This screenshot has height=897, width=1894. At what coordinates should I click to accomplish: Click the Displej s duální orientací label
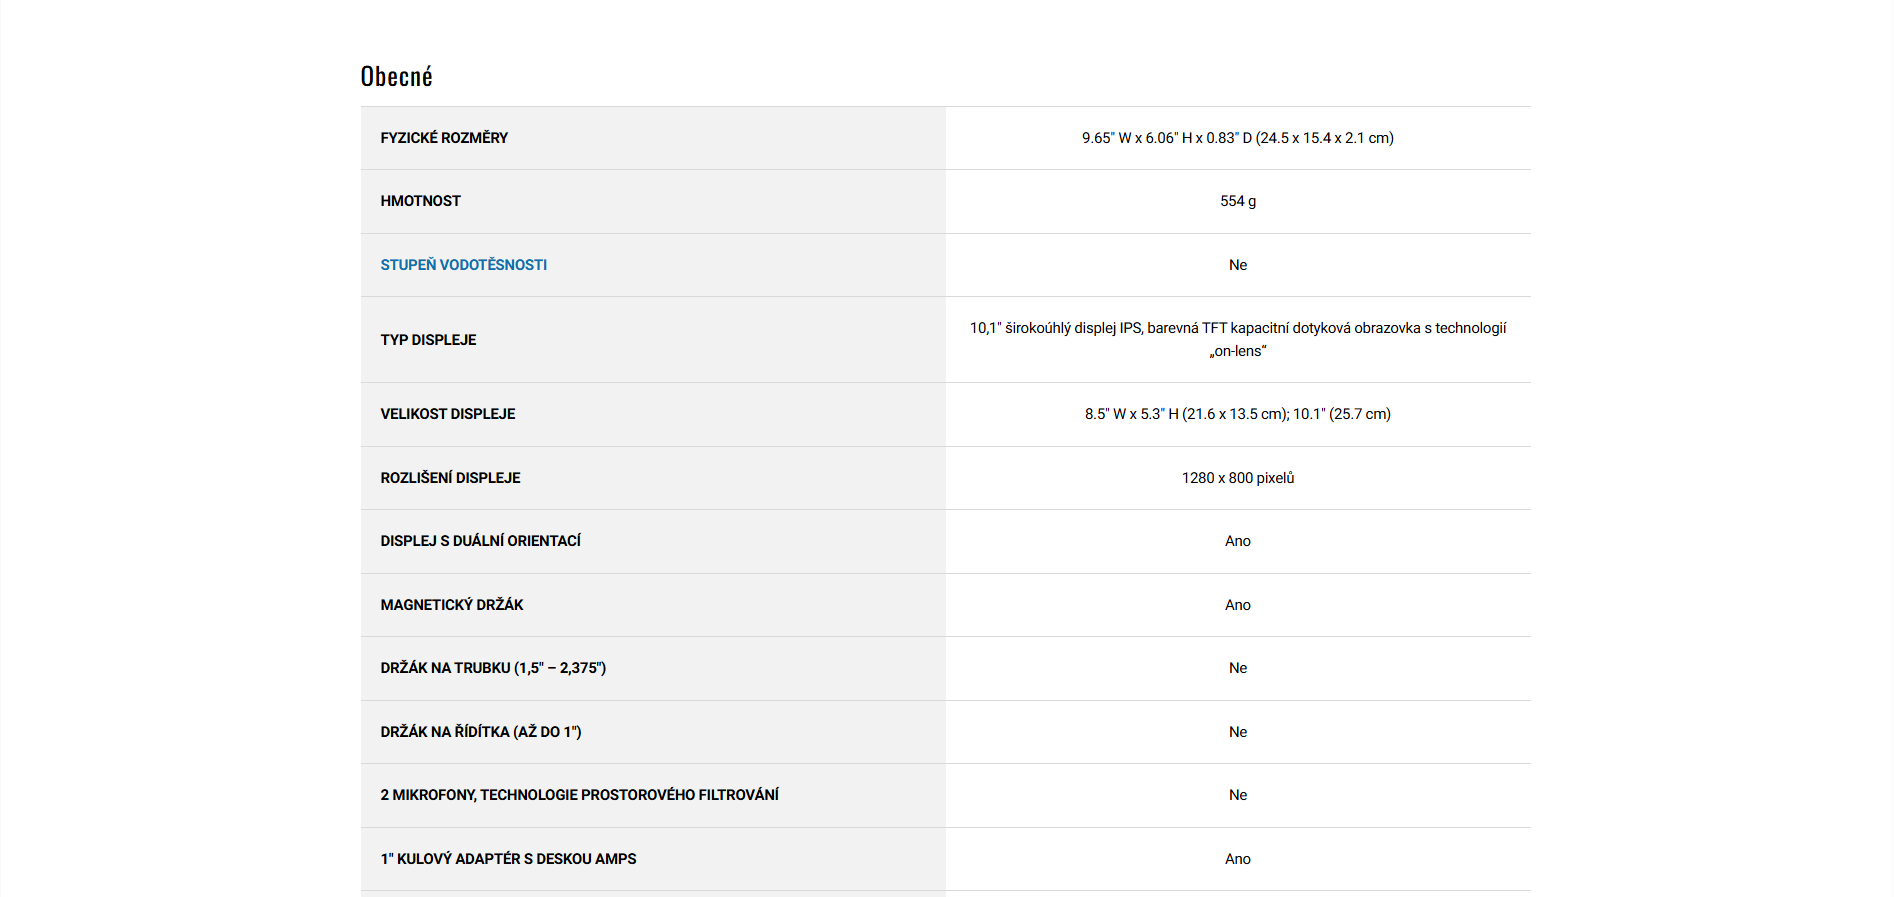pyautogui.click(x=480, y=541)
